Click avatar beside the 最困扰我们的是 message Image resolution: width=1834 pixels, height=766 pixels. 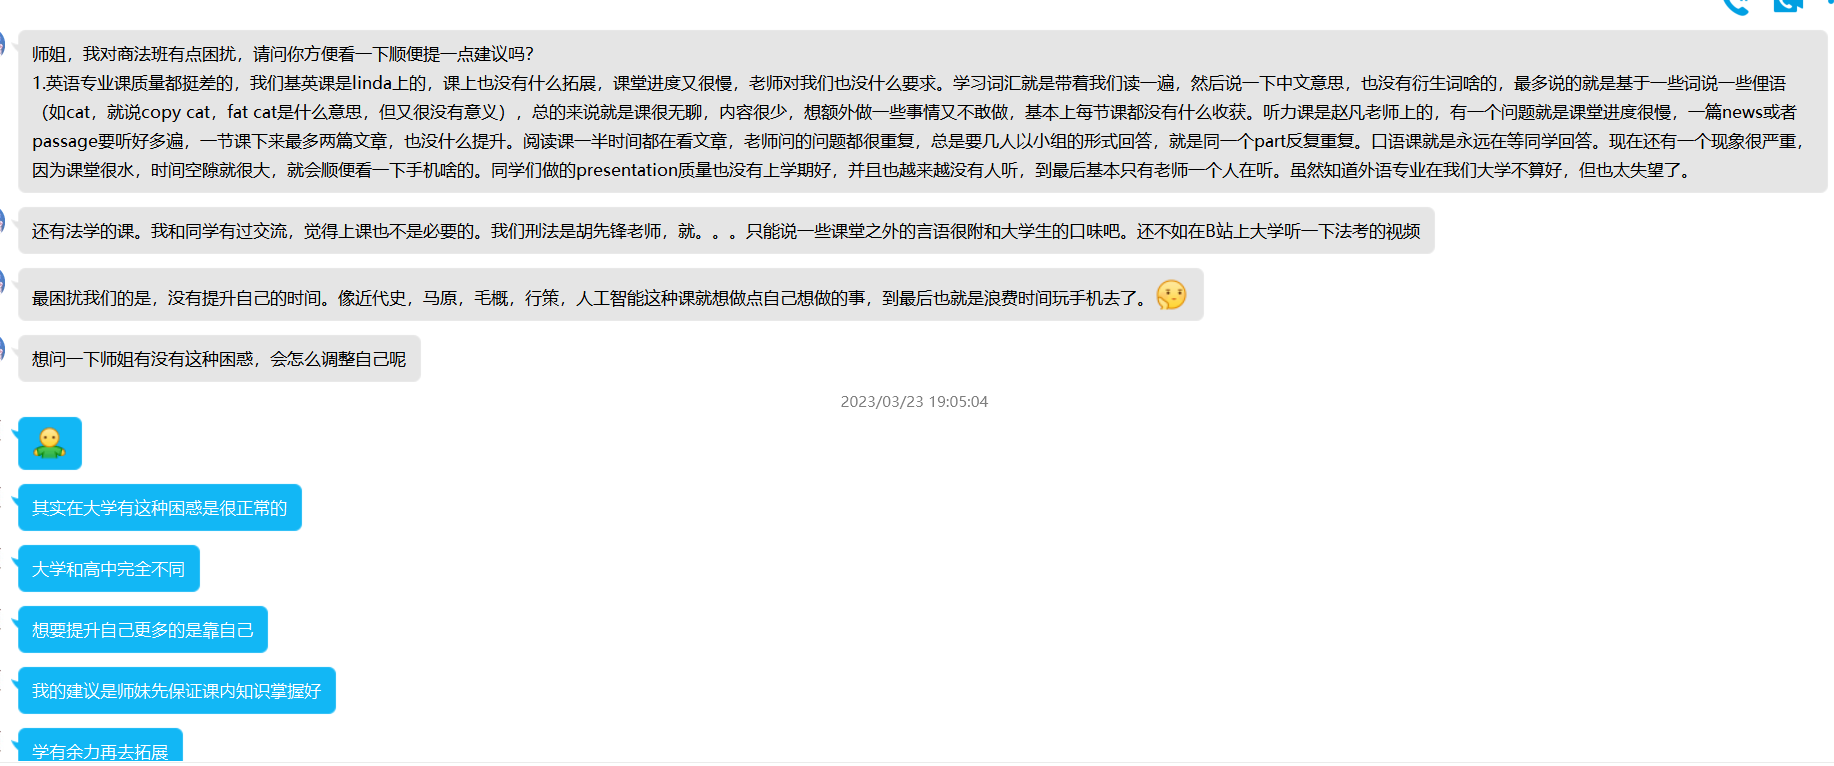click(x=3, y=284)
